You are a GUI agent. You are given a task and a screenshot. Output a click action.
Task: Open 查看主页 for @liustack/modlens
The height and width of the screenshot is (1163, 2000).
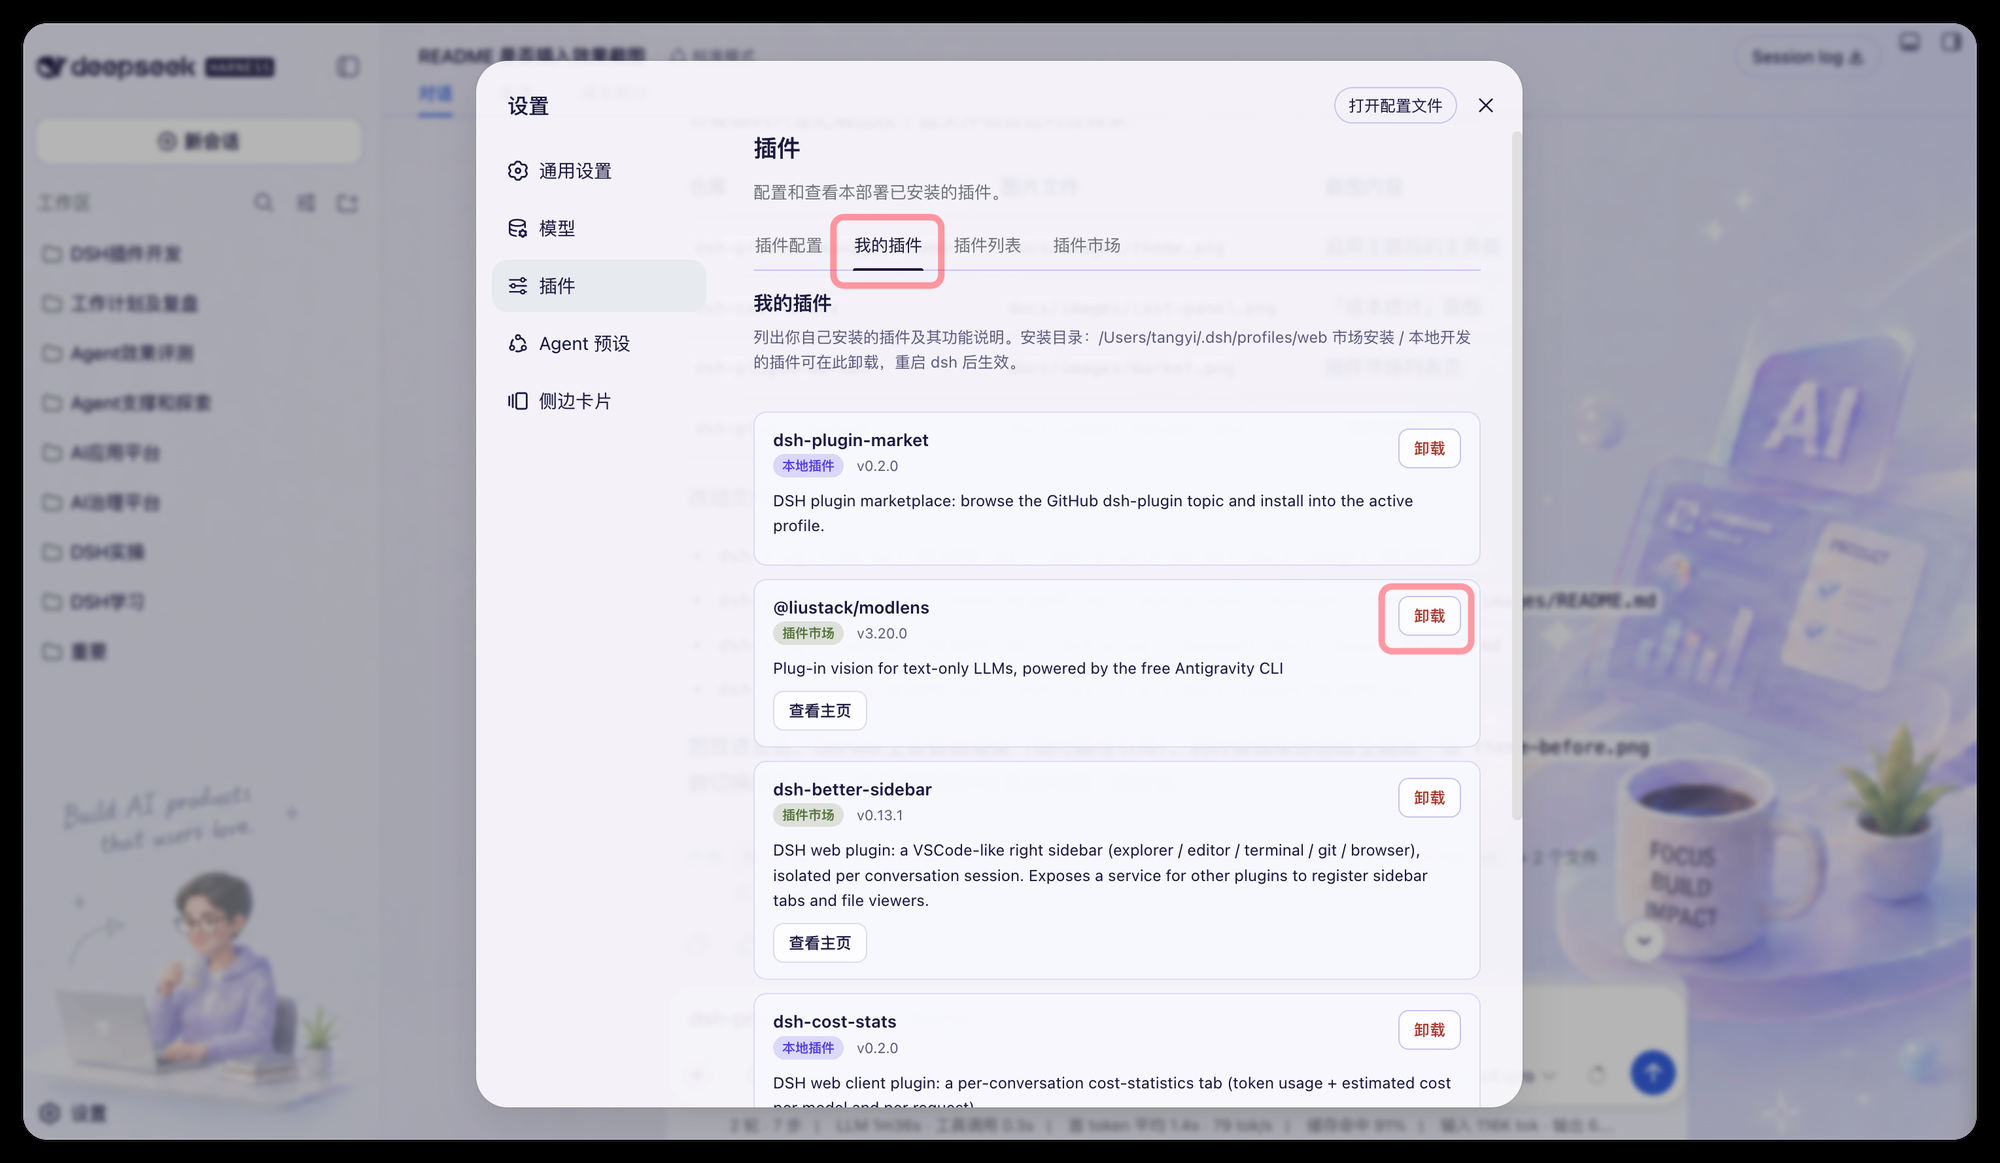[820, 711]
